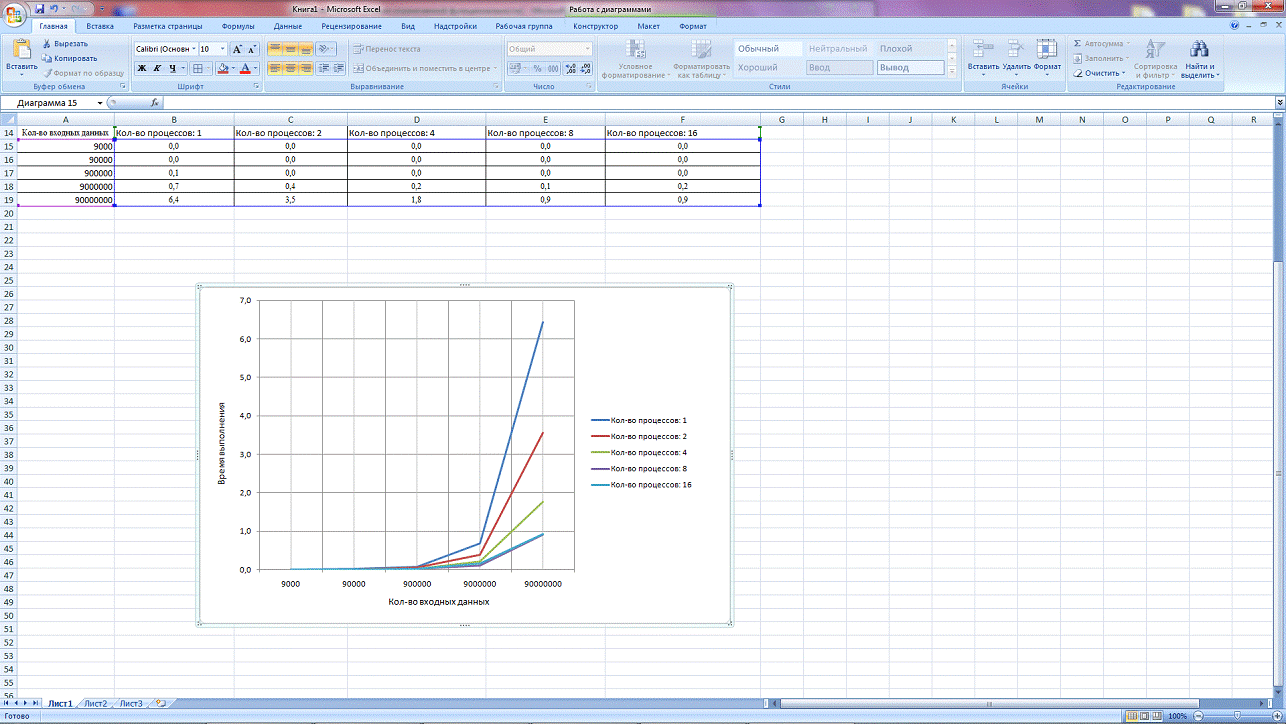Increase font size with the large A icon
Screen dimensions: 1286x724
(237, 49)
